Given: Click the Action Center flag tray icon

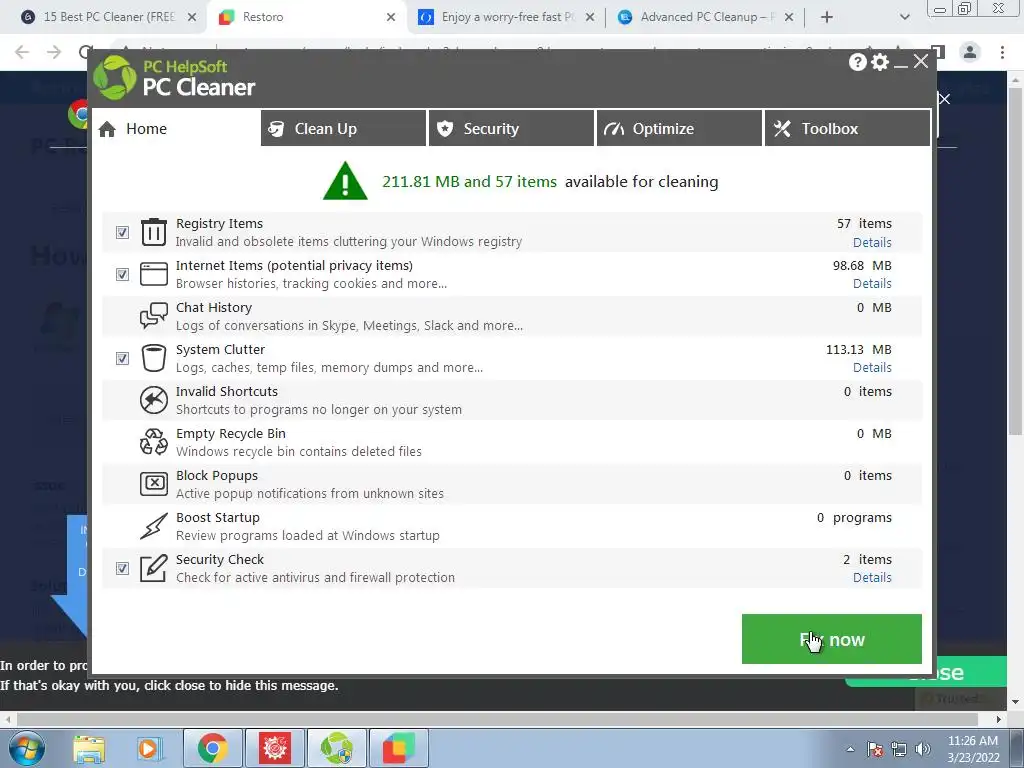Looking at the screenshot, I should (x=875, y=749).
